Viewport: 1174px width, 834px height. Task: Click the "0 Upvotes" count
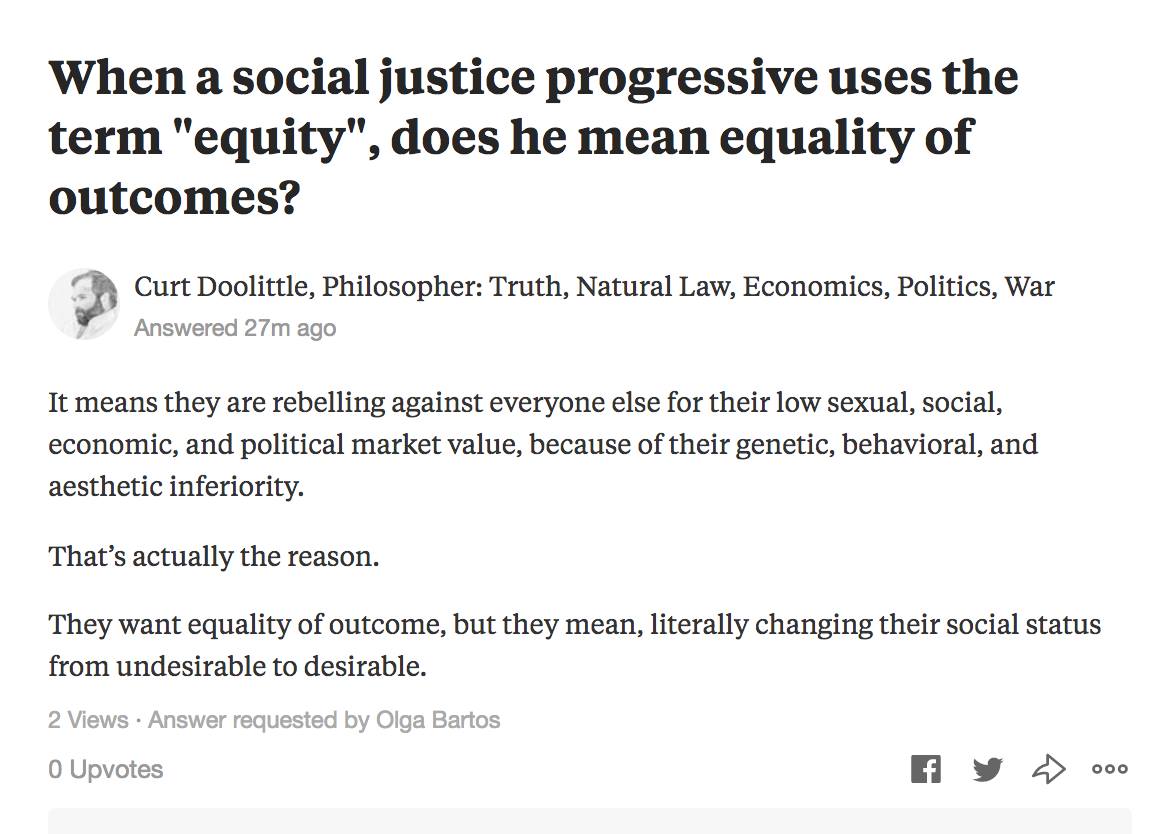[x=106, y=769]
